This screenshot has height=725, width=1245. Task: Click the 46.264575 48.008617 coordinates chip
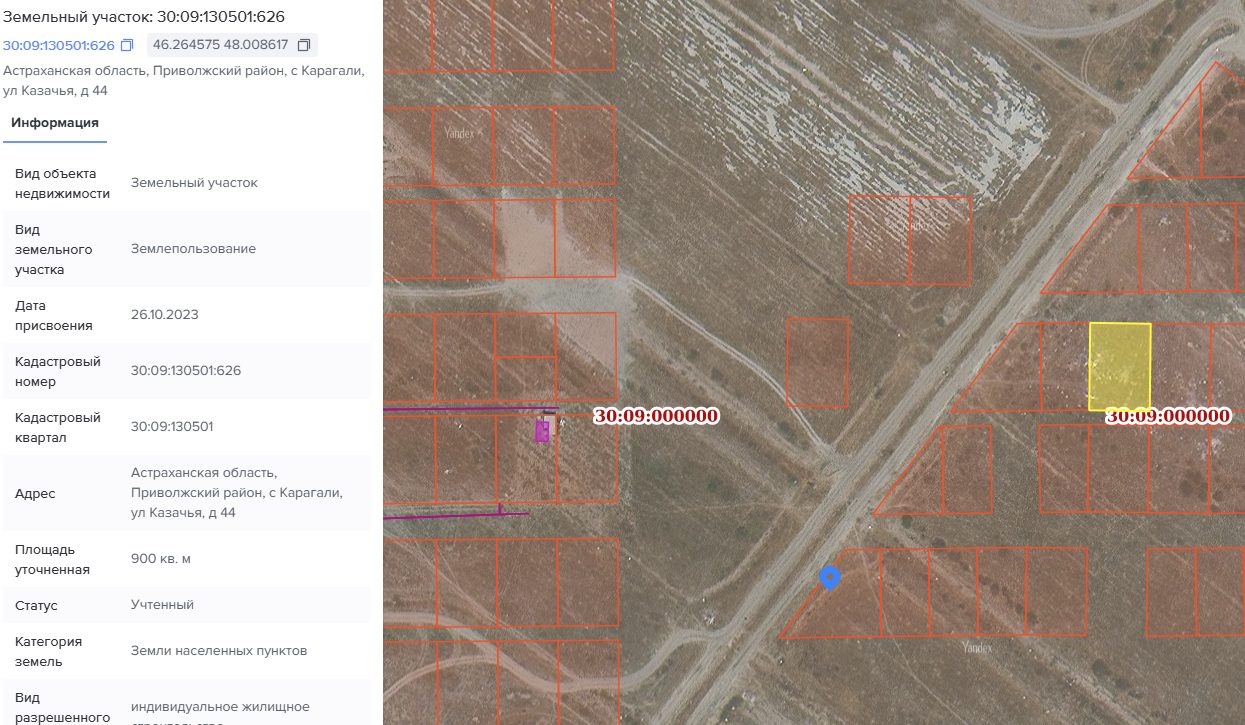(x=232, y=45)
